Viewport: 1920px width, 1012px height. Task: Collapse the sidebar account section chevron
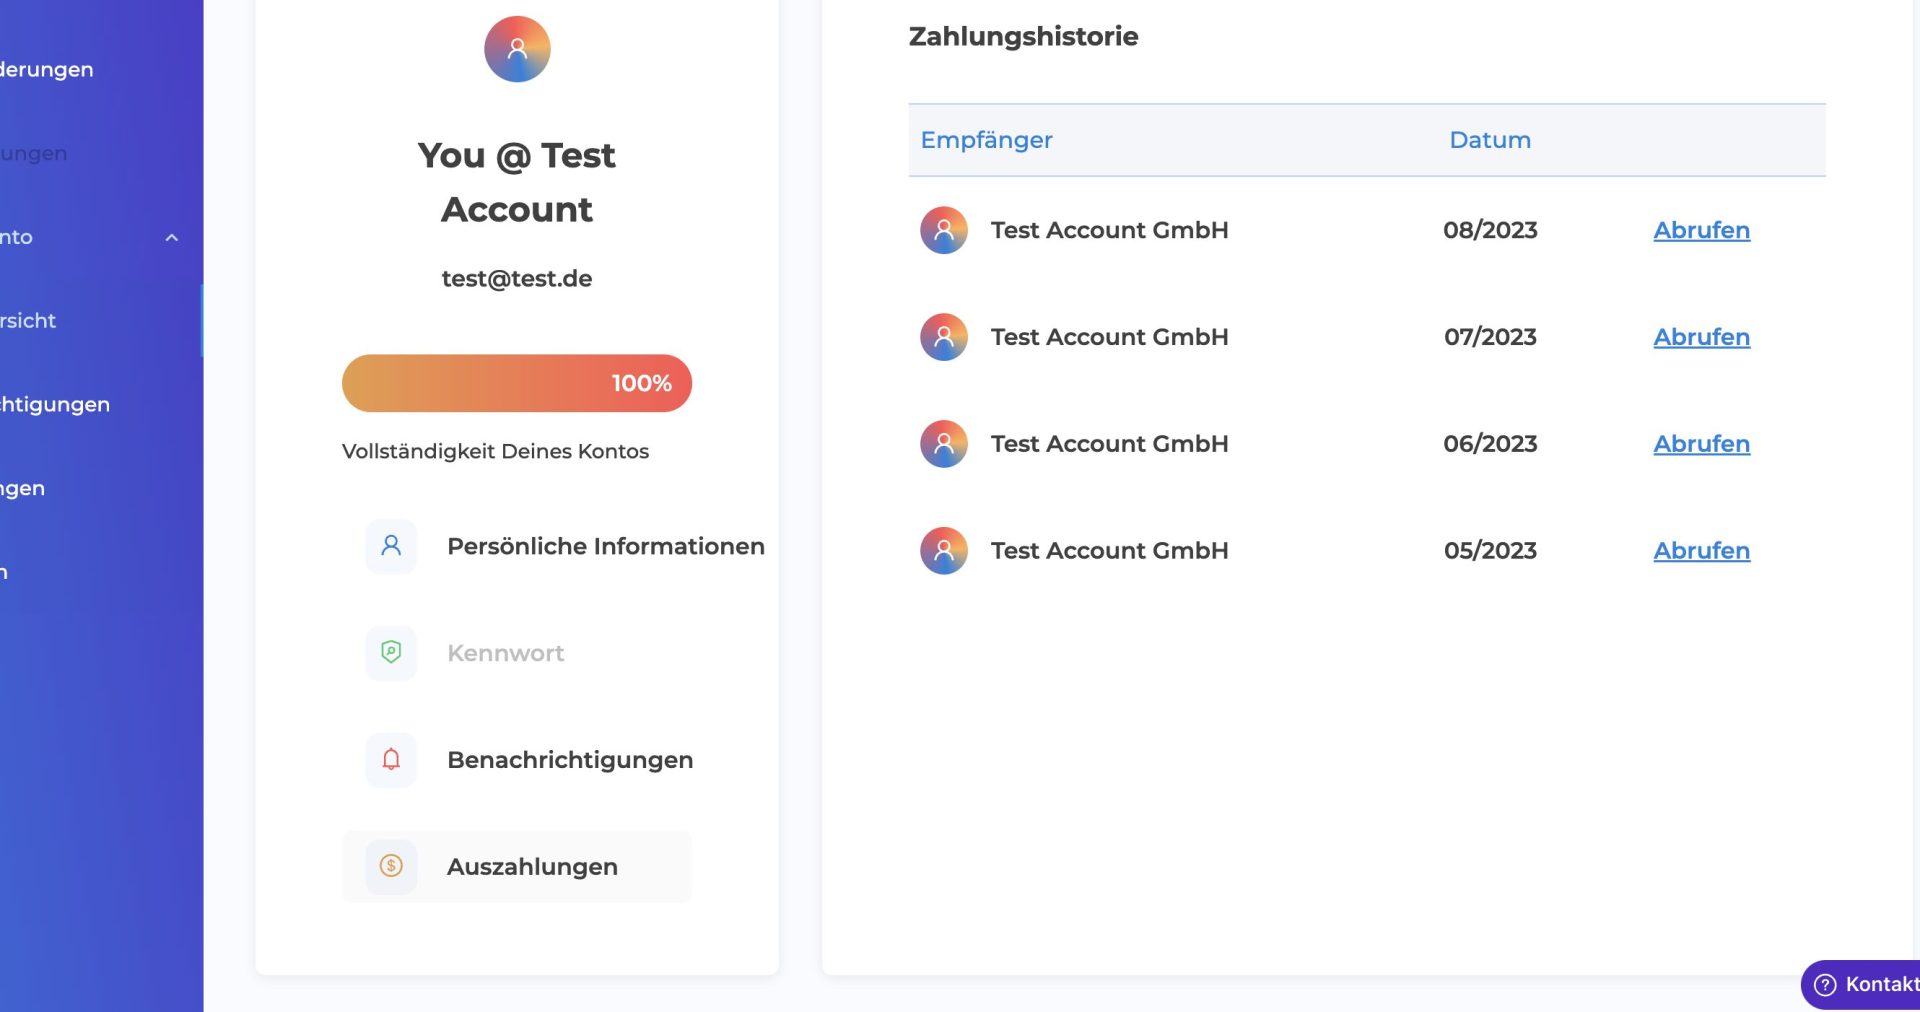pyautogui.click(x=172, y=238)
